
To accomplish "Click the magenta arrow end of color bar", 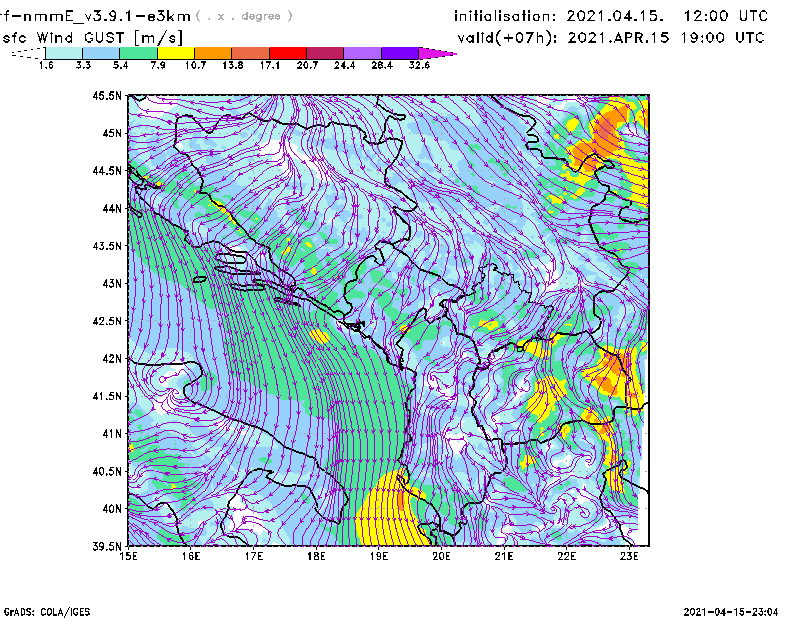I will coord(437,53).
